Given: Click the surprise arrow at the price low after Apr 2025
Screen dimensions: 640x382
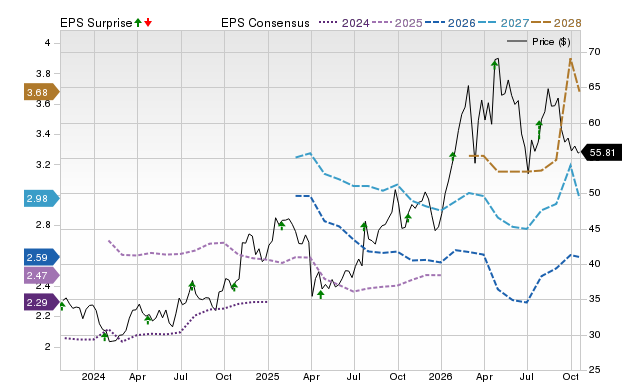Looking at the screenshot, I should (321, 294).
